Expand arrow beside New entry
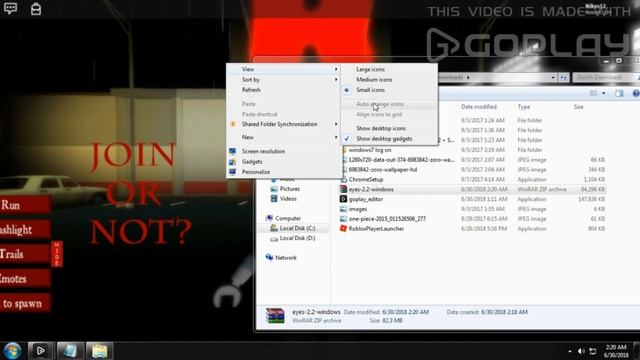 [x=336, y=137]
